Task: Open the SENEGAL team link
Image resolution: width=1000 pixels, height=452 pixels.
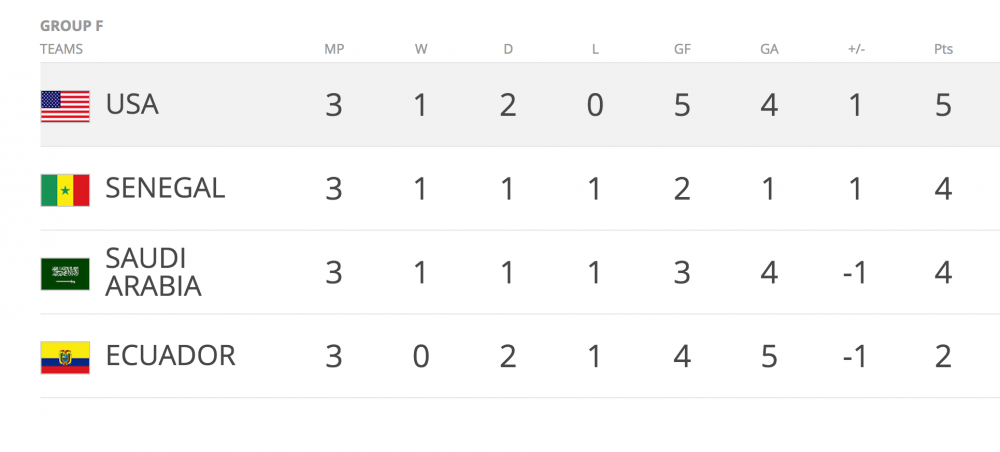Action: click(165, 188)
